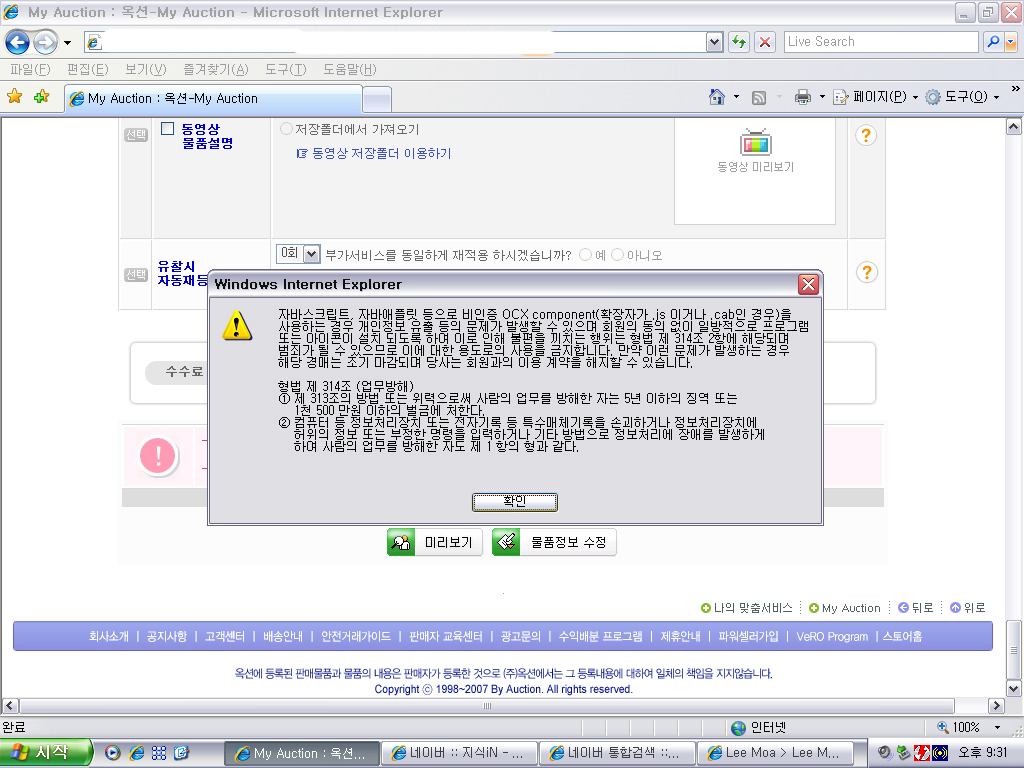
Task: Open search provider options dropdown
Action: (x=1011, y=42)
